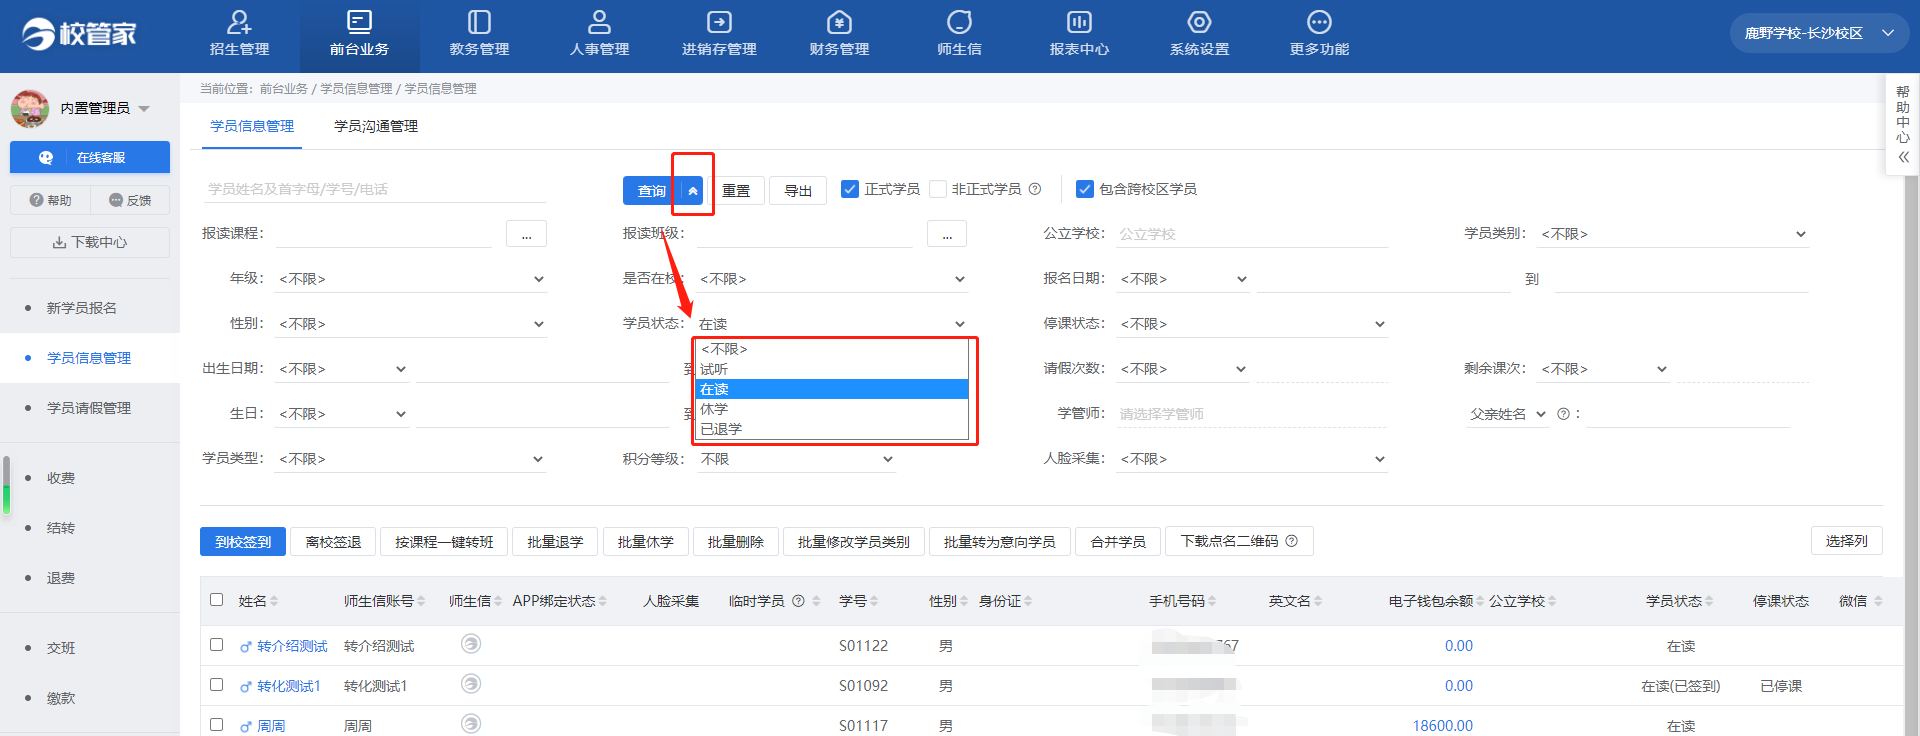Click the admin avatar picture
Viewport: 1920px width, 736px height.
[30, 108]
